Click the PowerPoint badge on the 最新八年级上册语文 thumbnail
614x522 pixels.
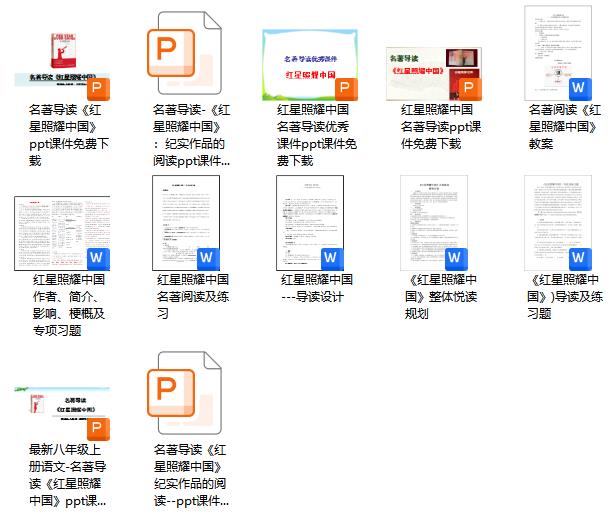coord(98,429)
